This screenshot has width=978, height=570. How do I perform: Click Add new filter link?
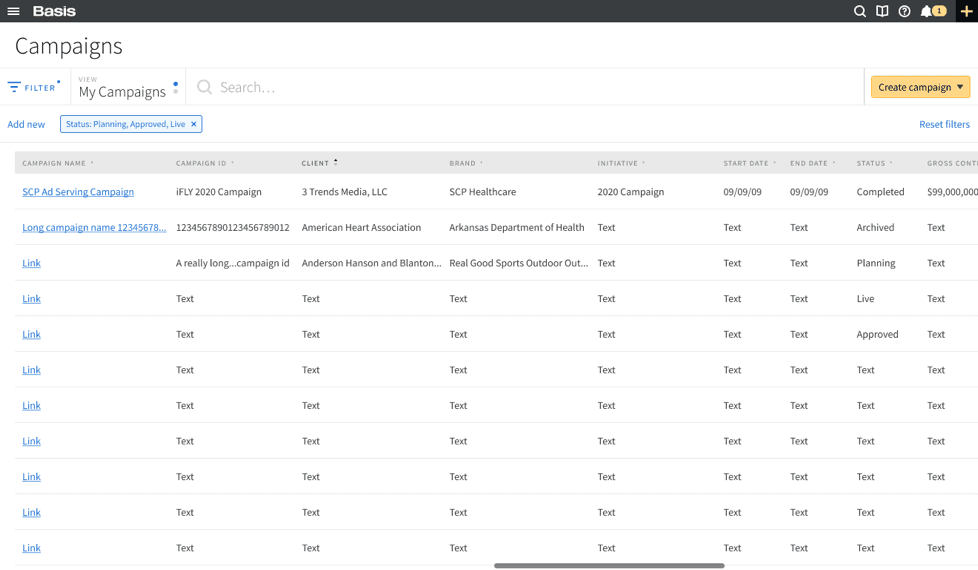pyautogui.click(x=26, y=124)
